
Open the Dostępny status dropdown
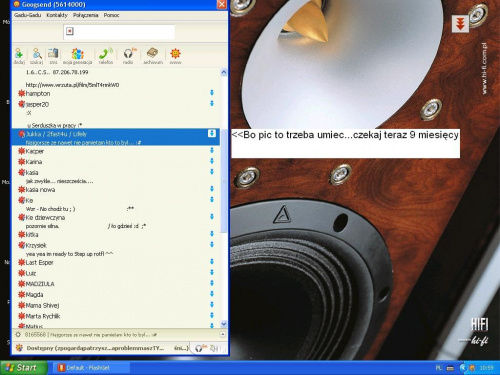(101, 348)
